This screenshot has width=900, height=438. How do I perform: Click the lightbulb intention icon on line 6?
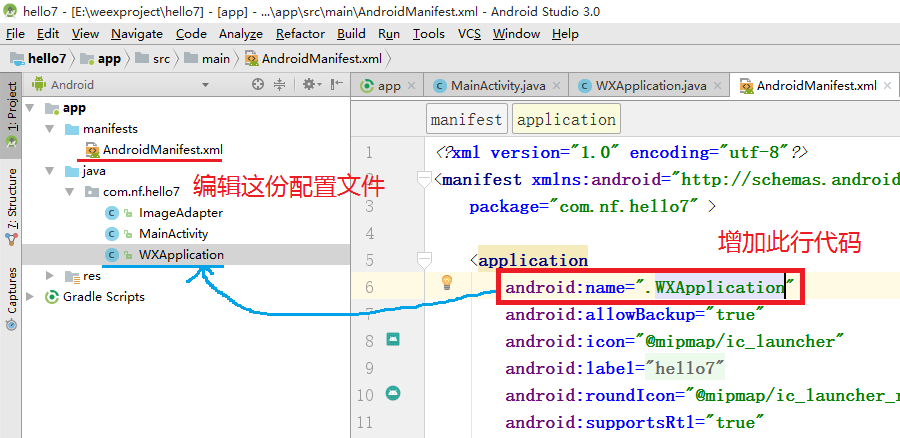446,282
